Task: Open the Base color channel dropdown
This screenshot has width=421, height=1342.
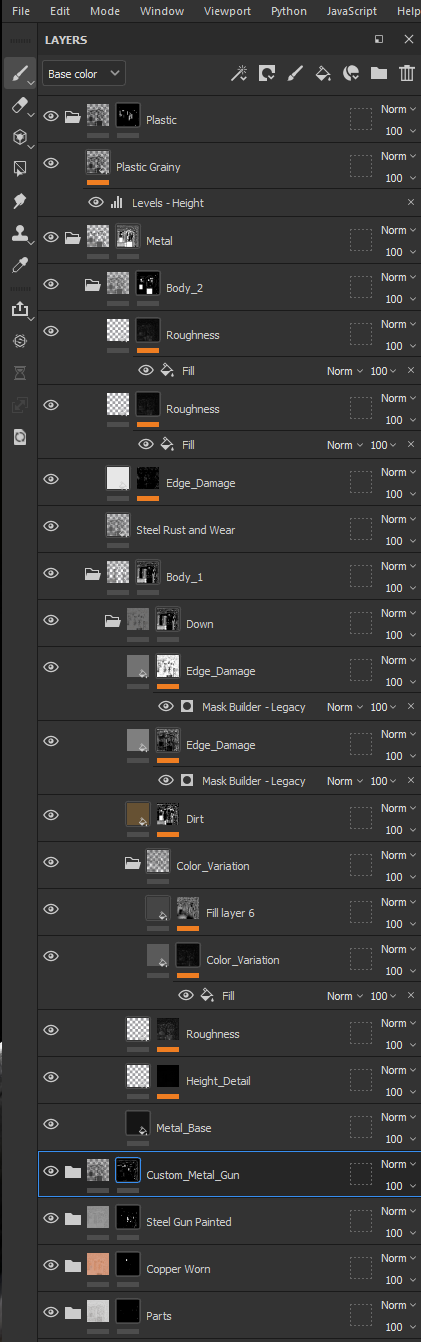Action: pyautogui.click(x=84, y=73)
